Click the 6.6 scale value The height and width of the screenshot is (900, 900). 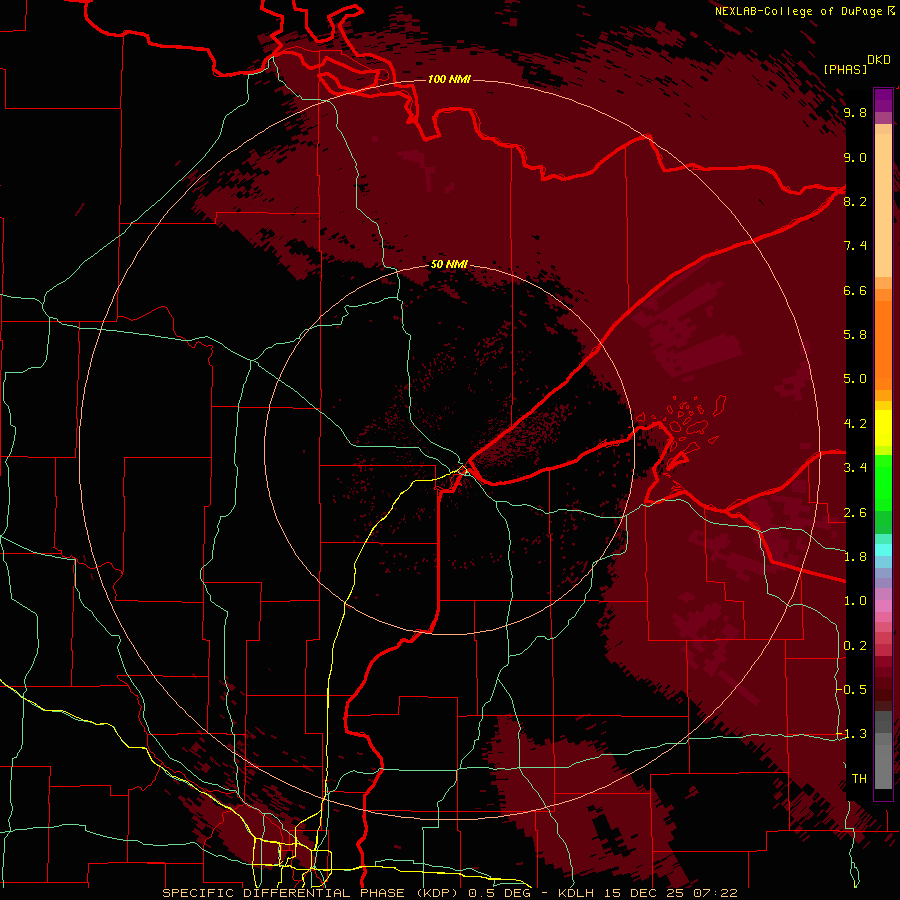(x=855, y=290)
